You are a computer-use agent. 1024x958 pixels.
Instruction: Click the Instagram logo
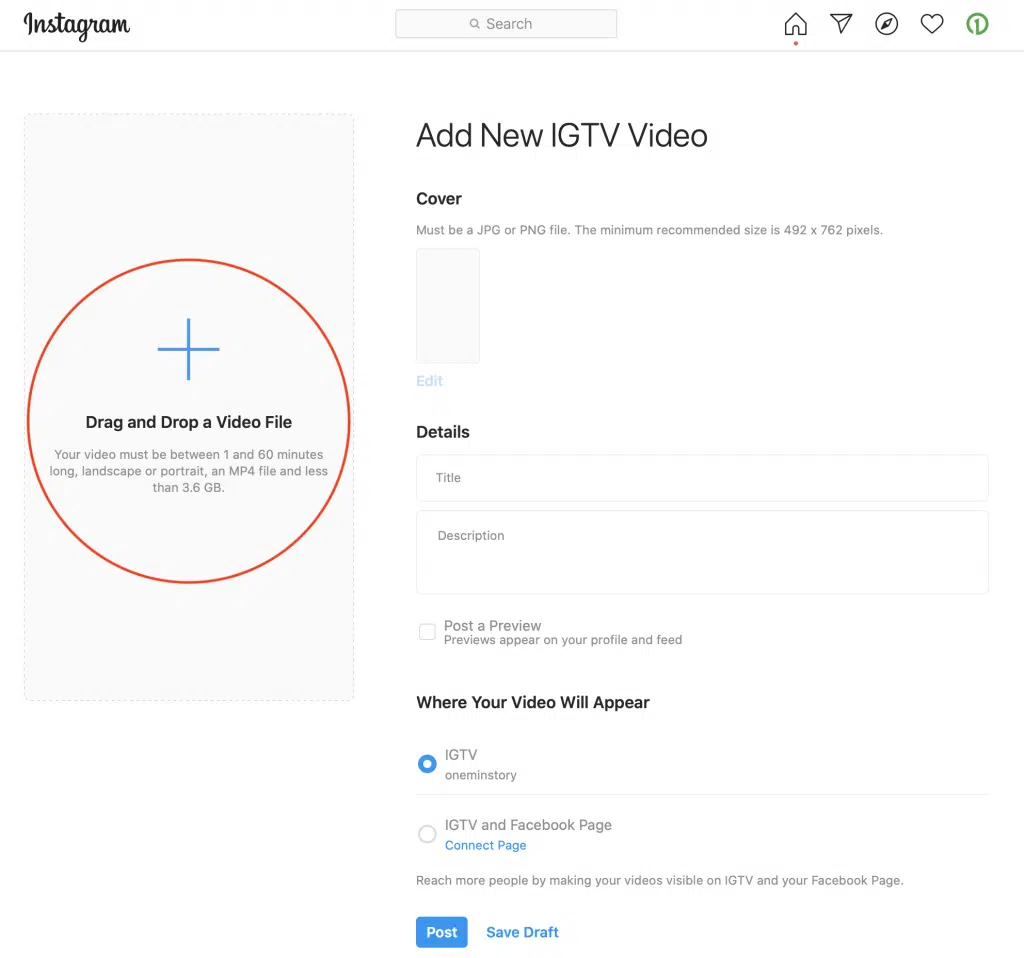pyautogui.click(x=76, y=25)
